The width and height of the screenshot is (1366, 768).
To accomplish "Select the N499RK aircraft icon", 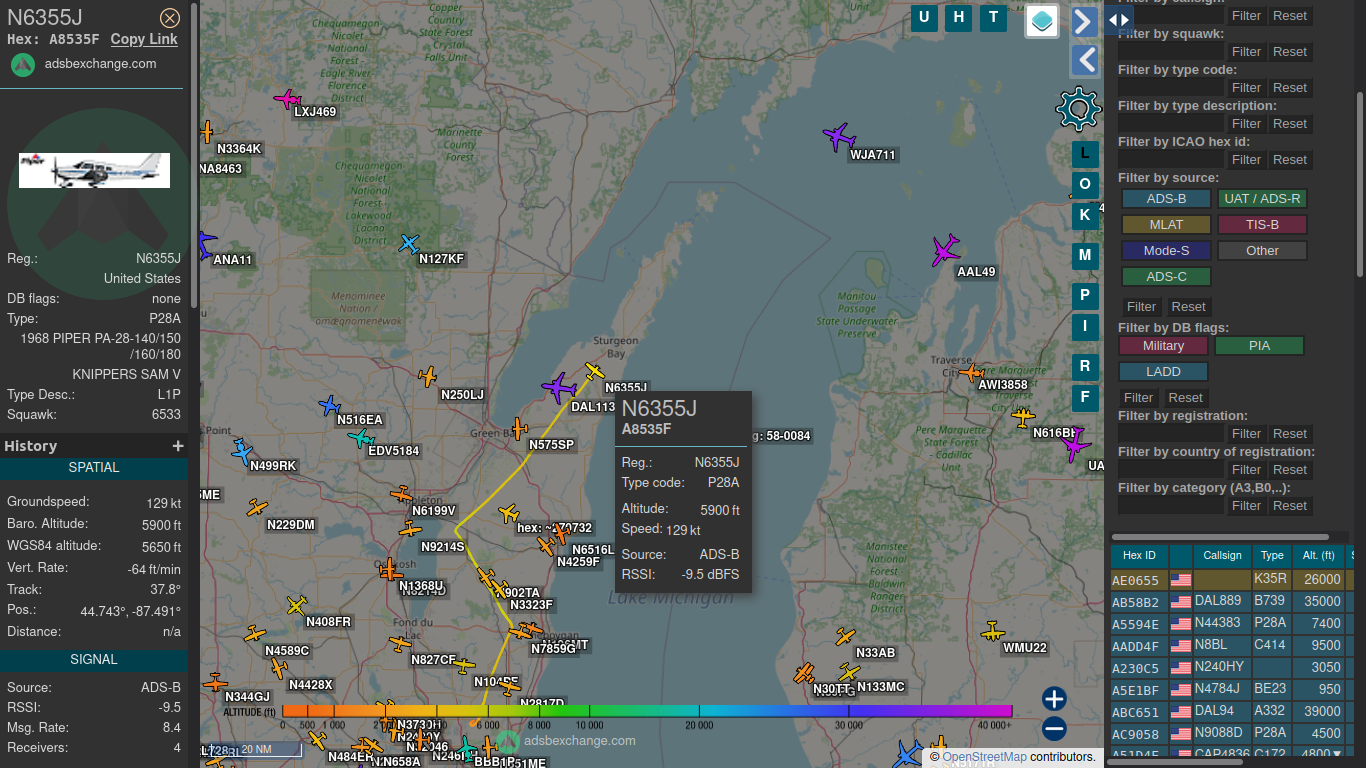I will [241, 452].
